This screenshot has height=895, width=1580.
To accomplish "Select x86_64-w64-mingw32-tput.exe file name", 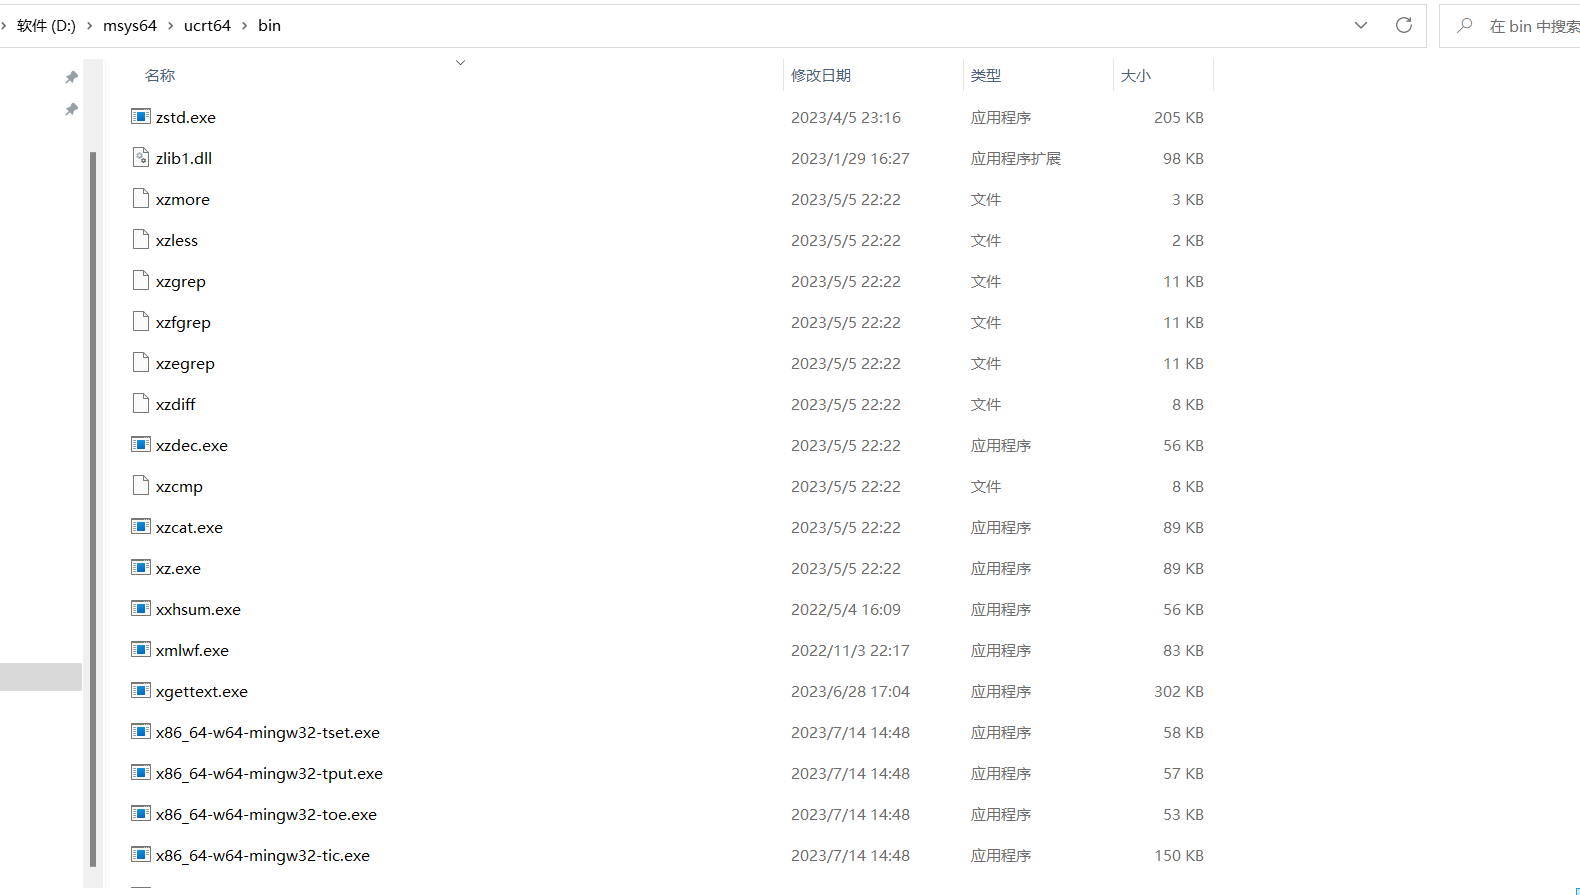I will pyautogui.click(x=269, y=773).
